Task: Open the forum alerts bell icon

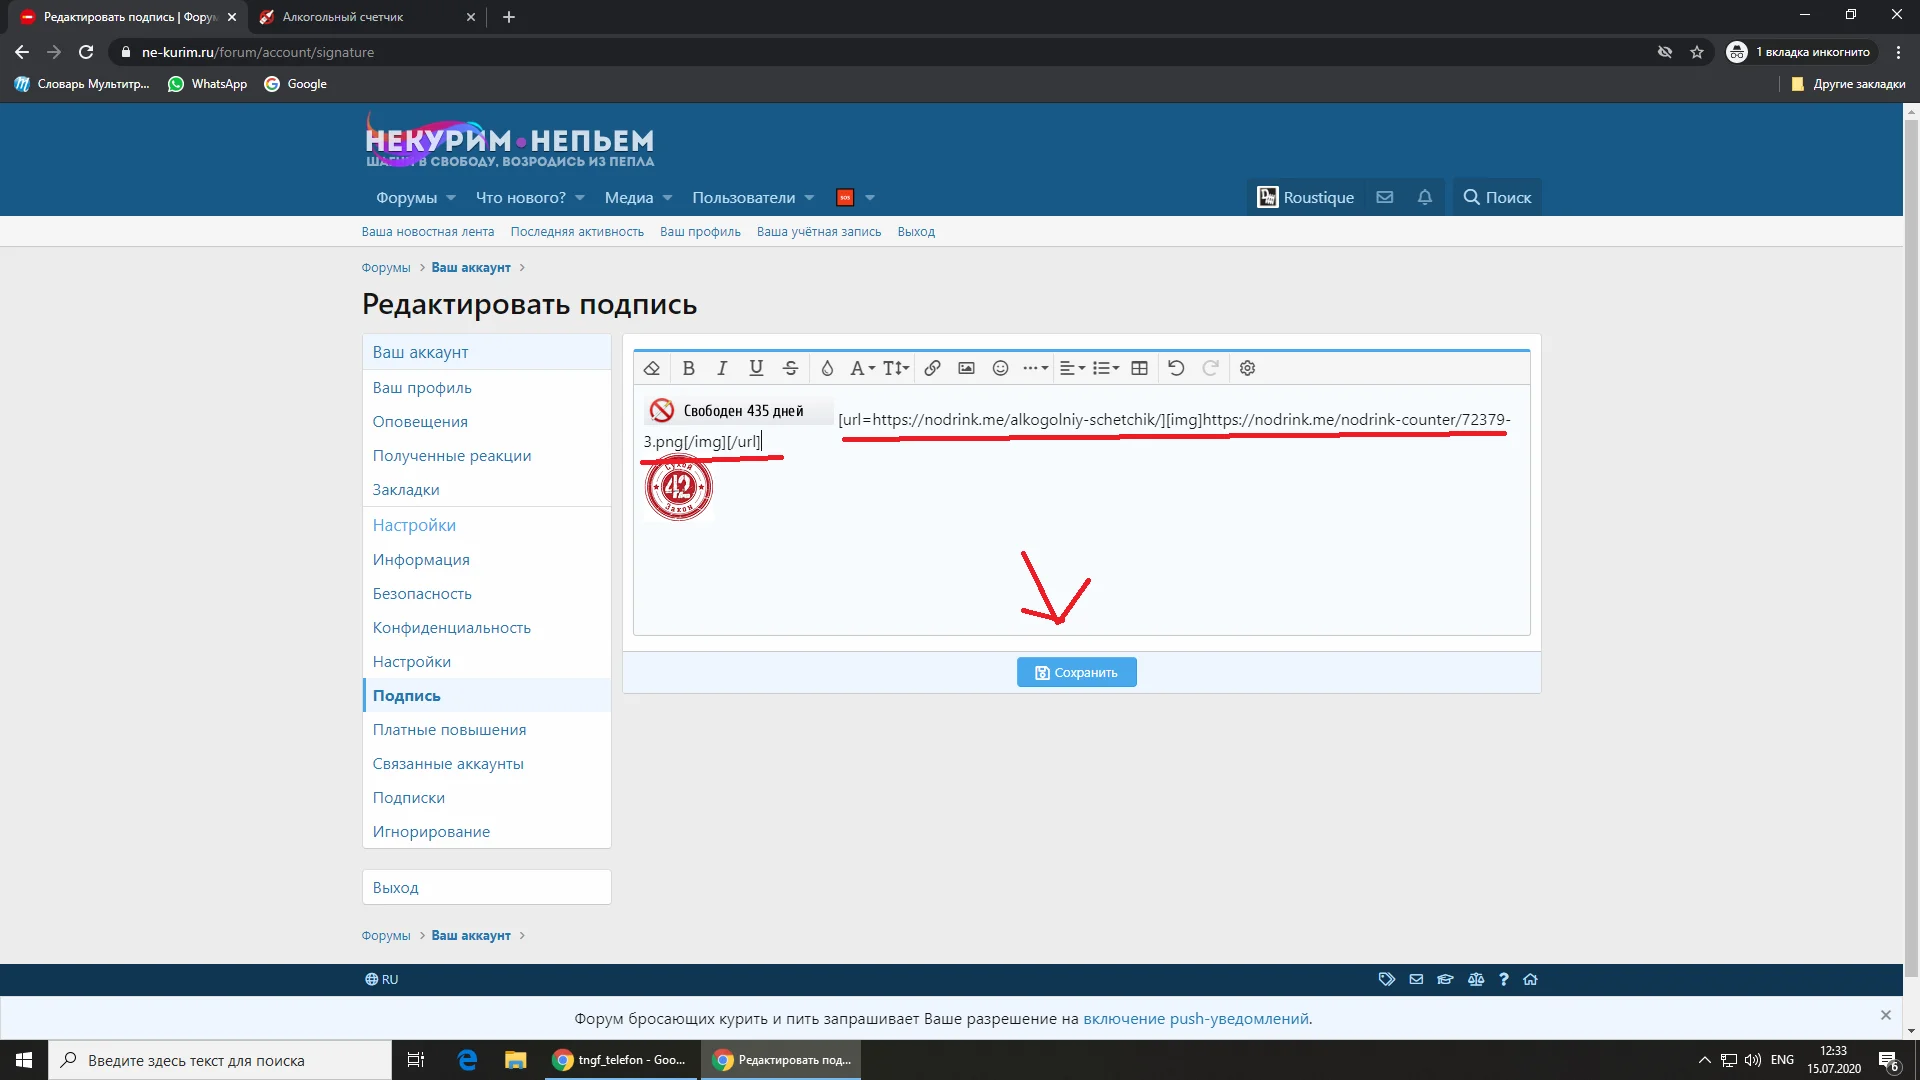Action: pyautogui.click(x=1425, y=197)
